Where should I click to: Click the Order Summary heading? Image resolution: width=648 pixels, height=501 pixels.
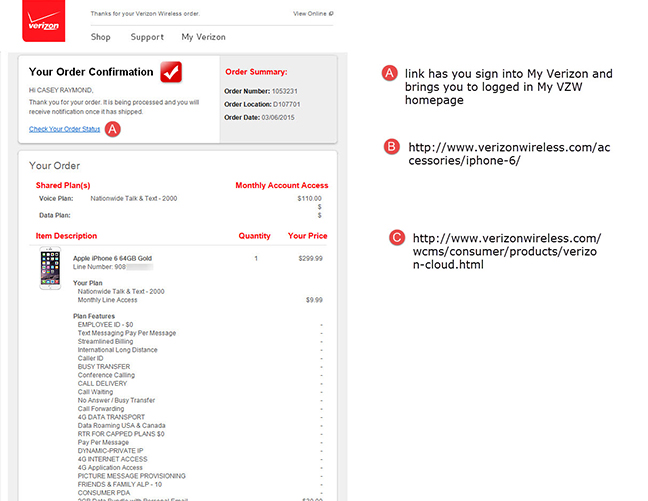(x=256, y=72)
